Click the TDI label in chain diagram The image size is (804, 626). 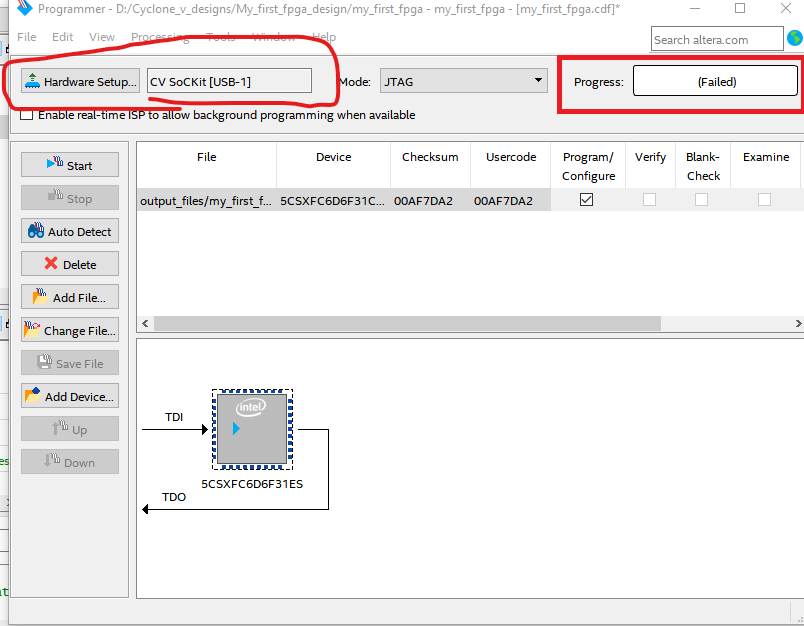tap(174, 417)
